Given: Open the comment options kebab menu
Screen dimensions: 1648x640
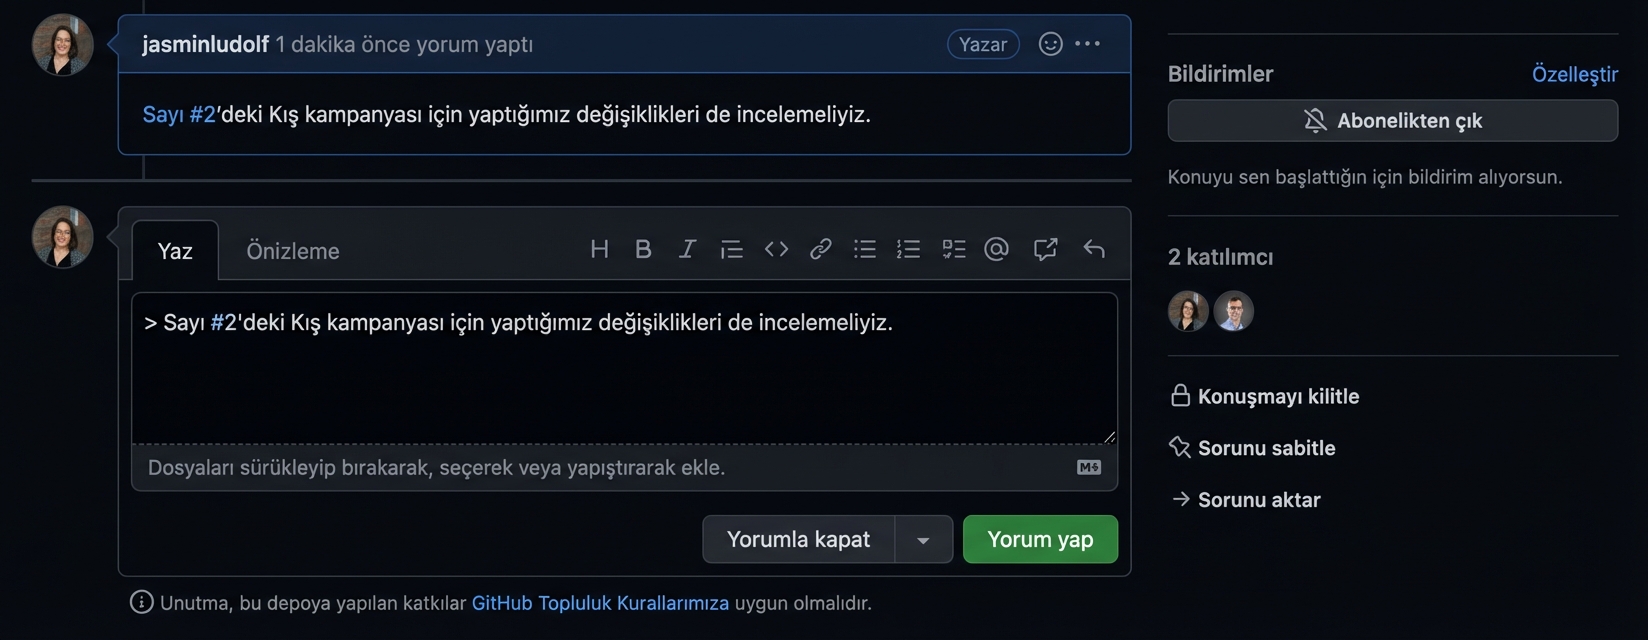Looking at the screenshot, I should [1088, 44].
